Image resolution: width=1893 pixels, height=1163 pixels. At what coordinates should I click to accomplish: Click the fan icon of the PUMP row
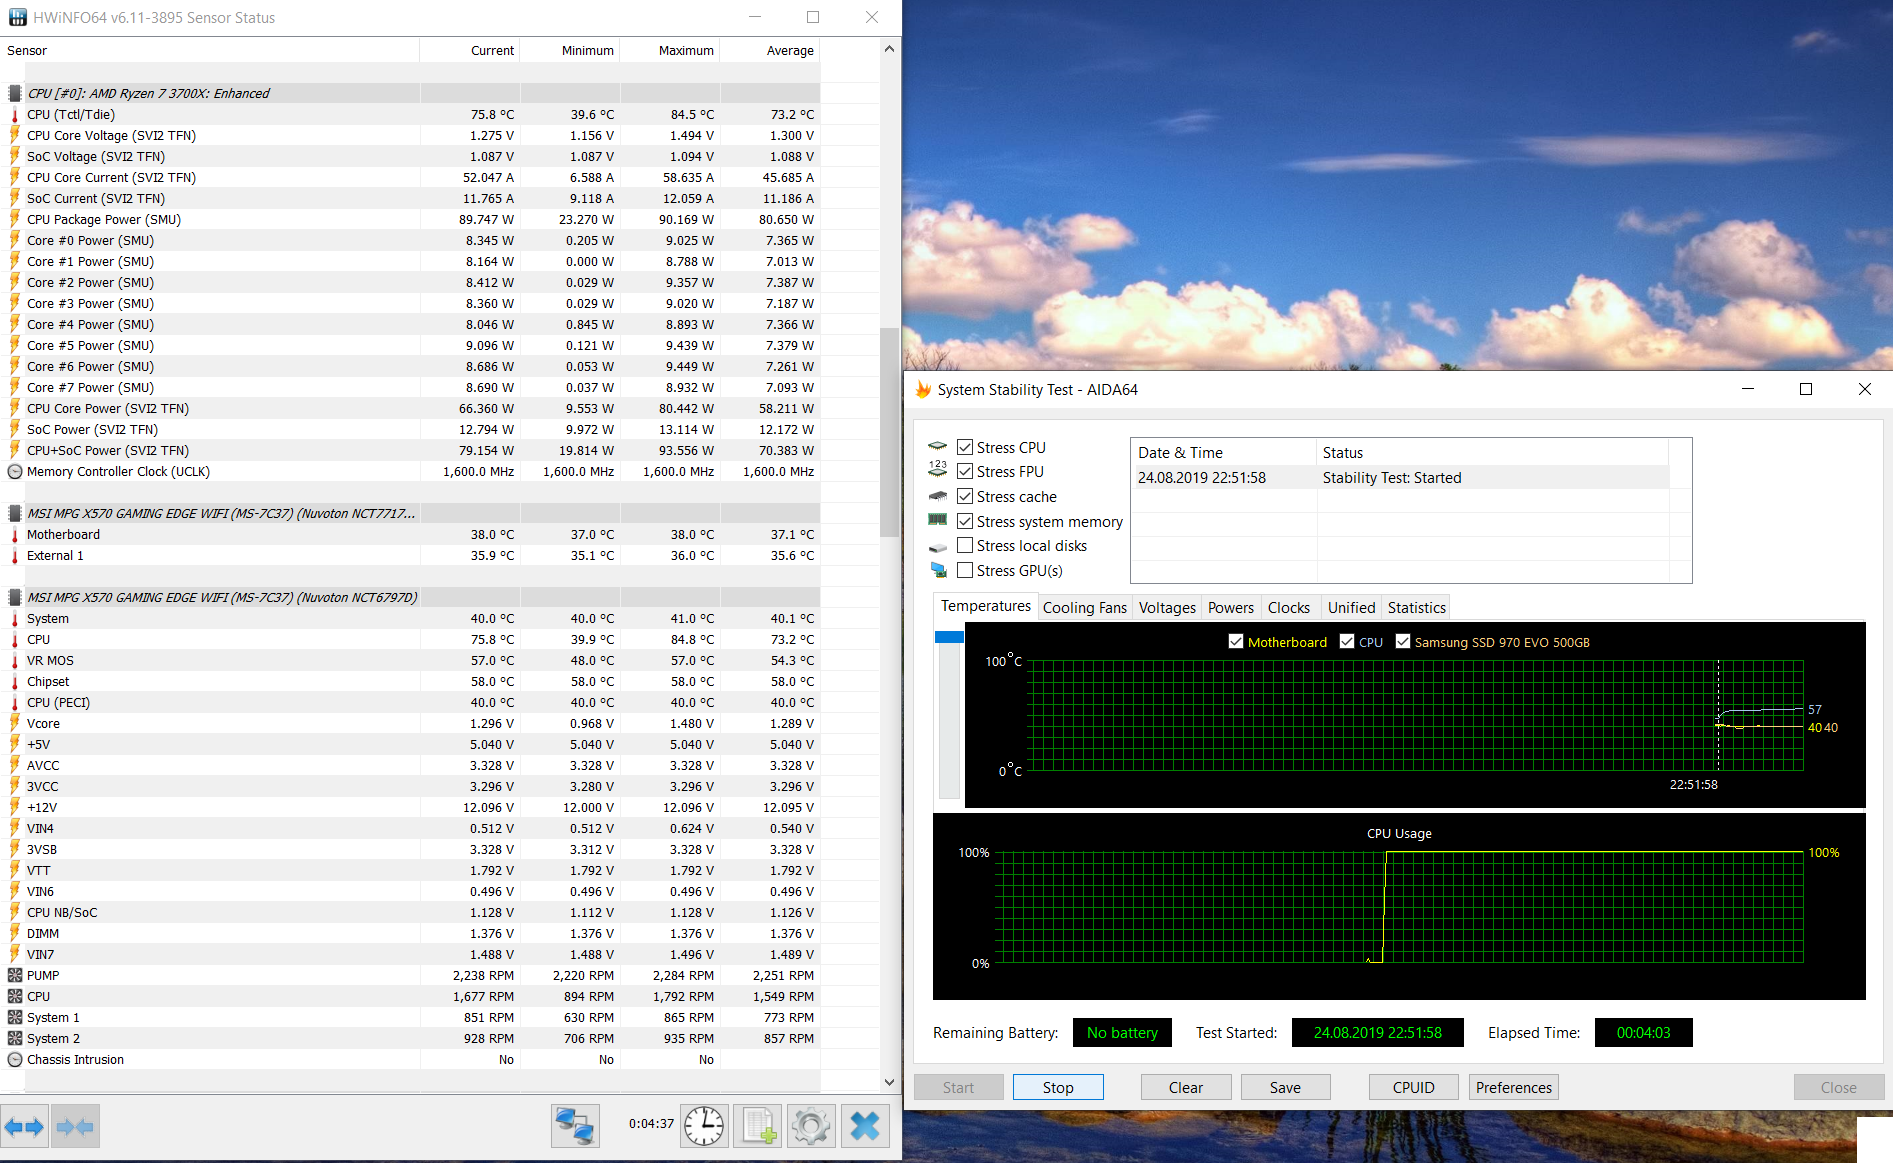[x=15, y=975]
